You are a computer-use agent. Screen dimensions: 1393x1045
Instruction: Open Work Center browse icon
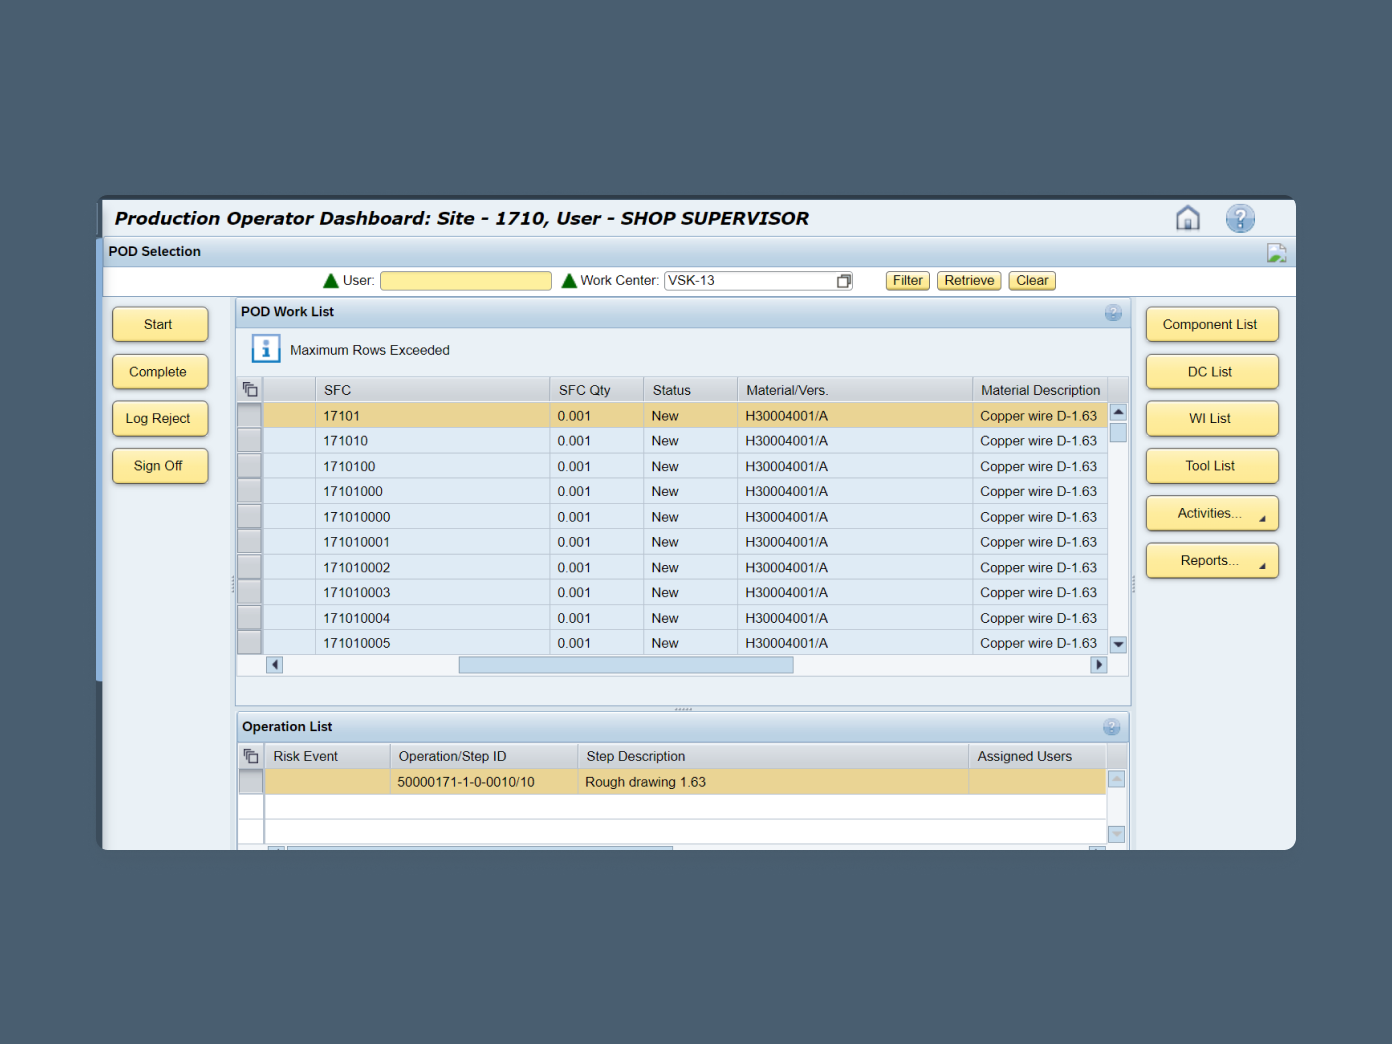[844, 281]
